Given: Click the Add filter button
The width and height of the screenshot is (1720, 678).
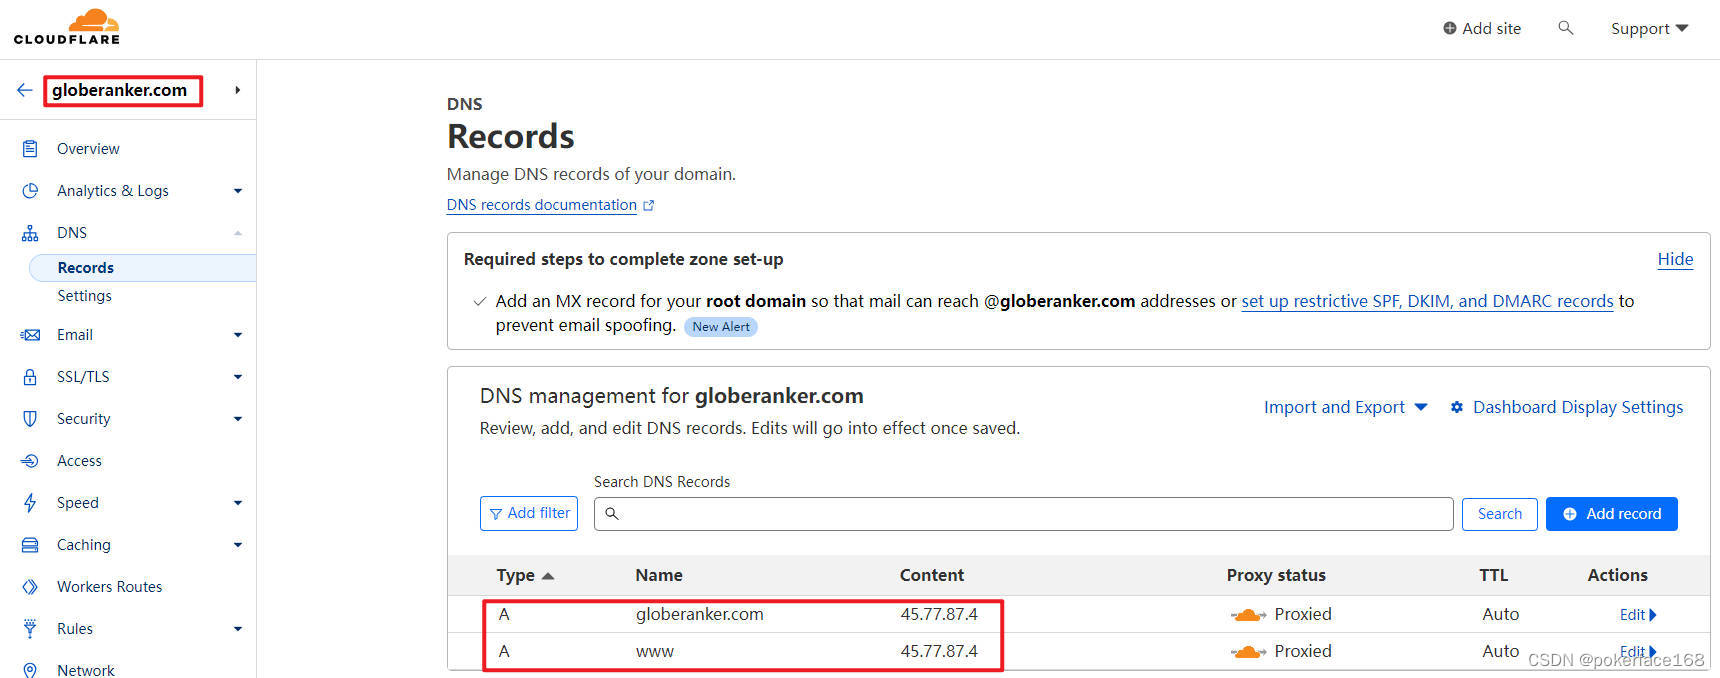Looking at the screenshot, I should 529,513.
